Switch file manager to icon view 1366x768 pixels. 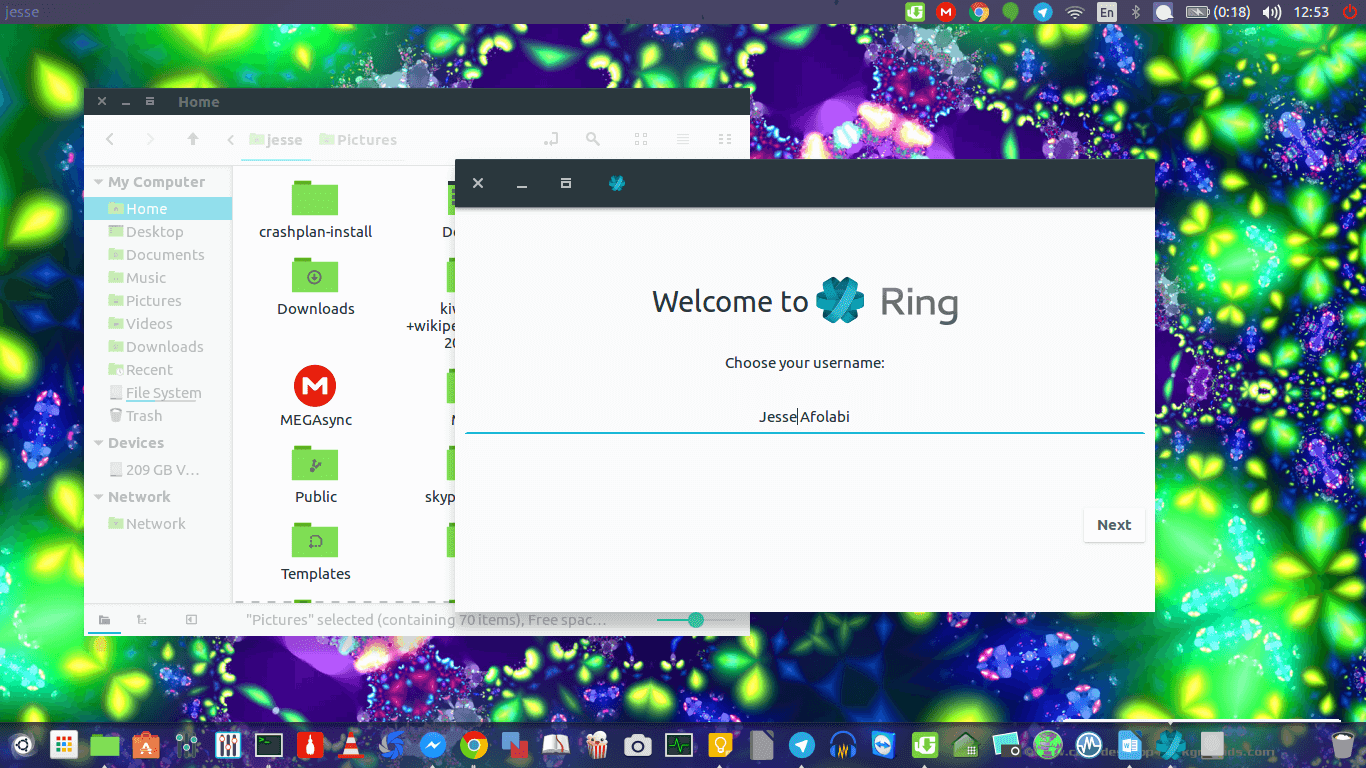point(641,140)
